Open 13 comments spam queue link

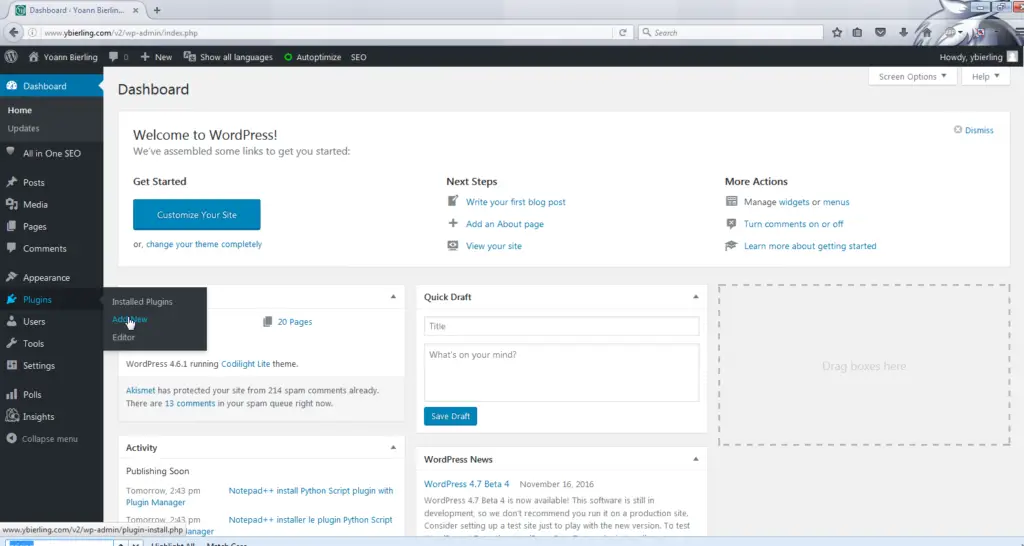[189, 404]
